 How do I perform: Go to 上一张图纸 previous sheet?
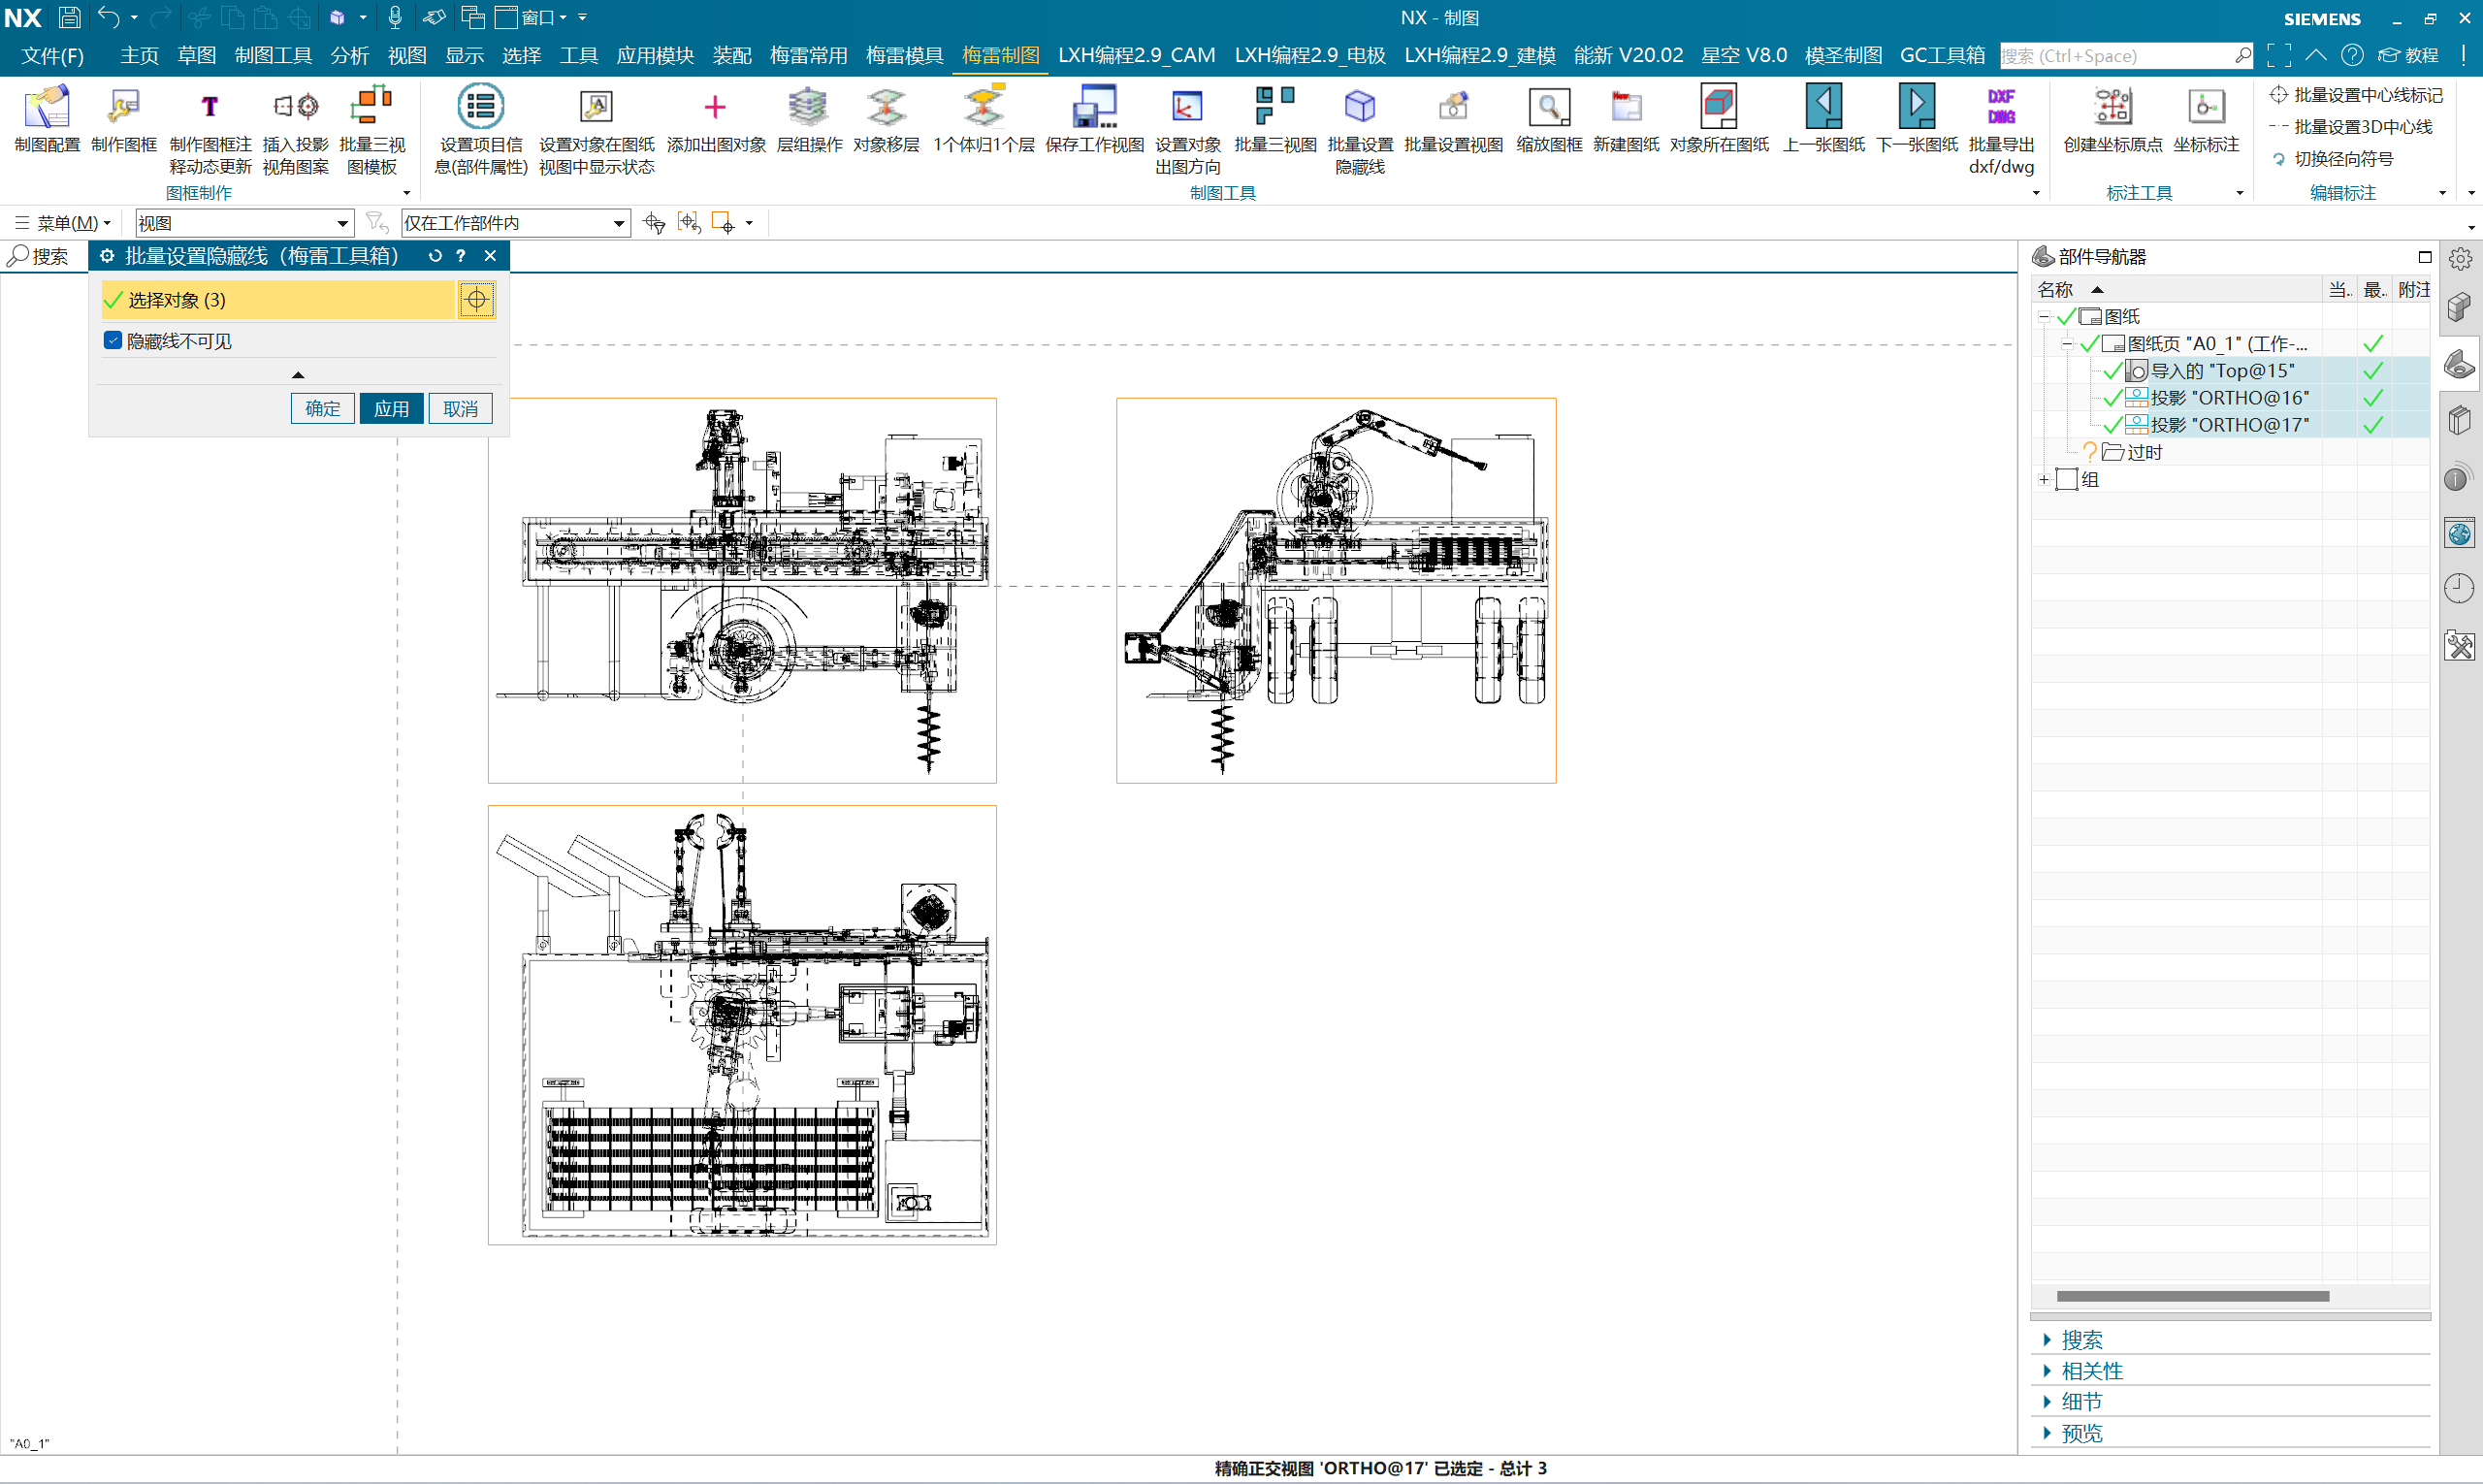1823,118
